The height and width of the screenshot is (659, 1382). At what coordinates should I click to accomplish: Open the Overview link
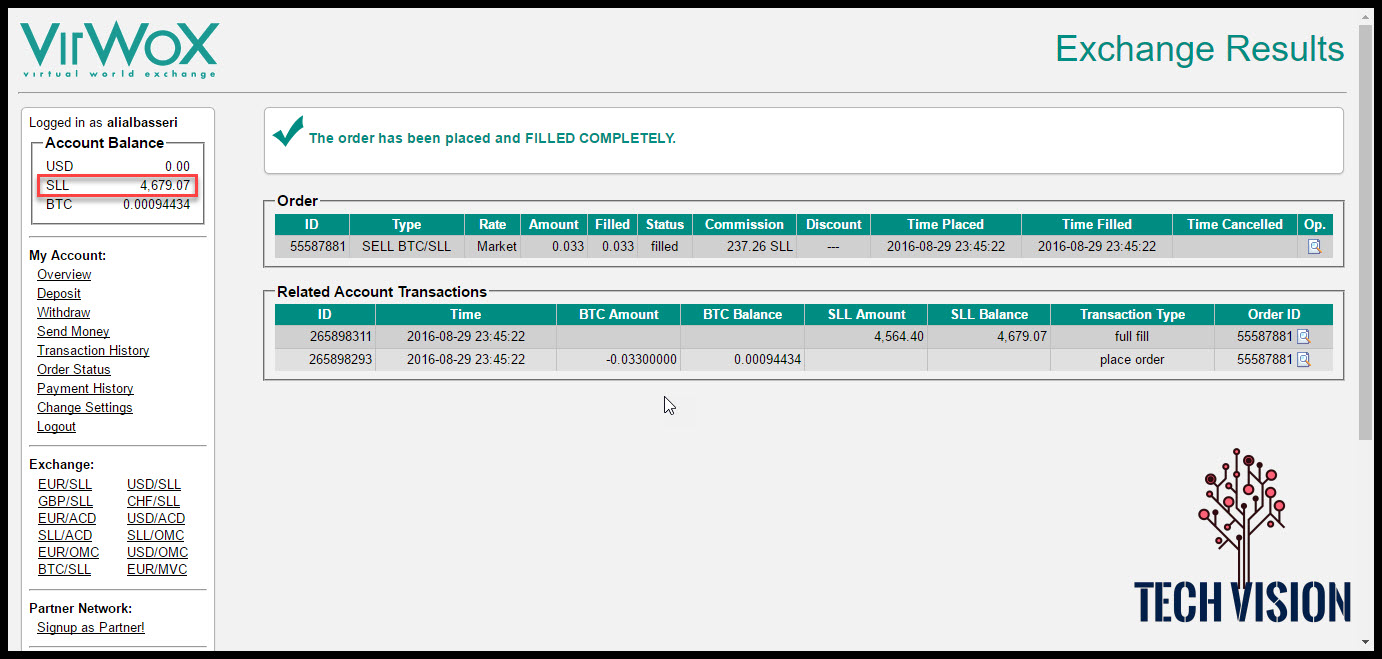[x=64, y=274]
